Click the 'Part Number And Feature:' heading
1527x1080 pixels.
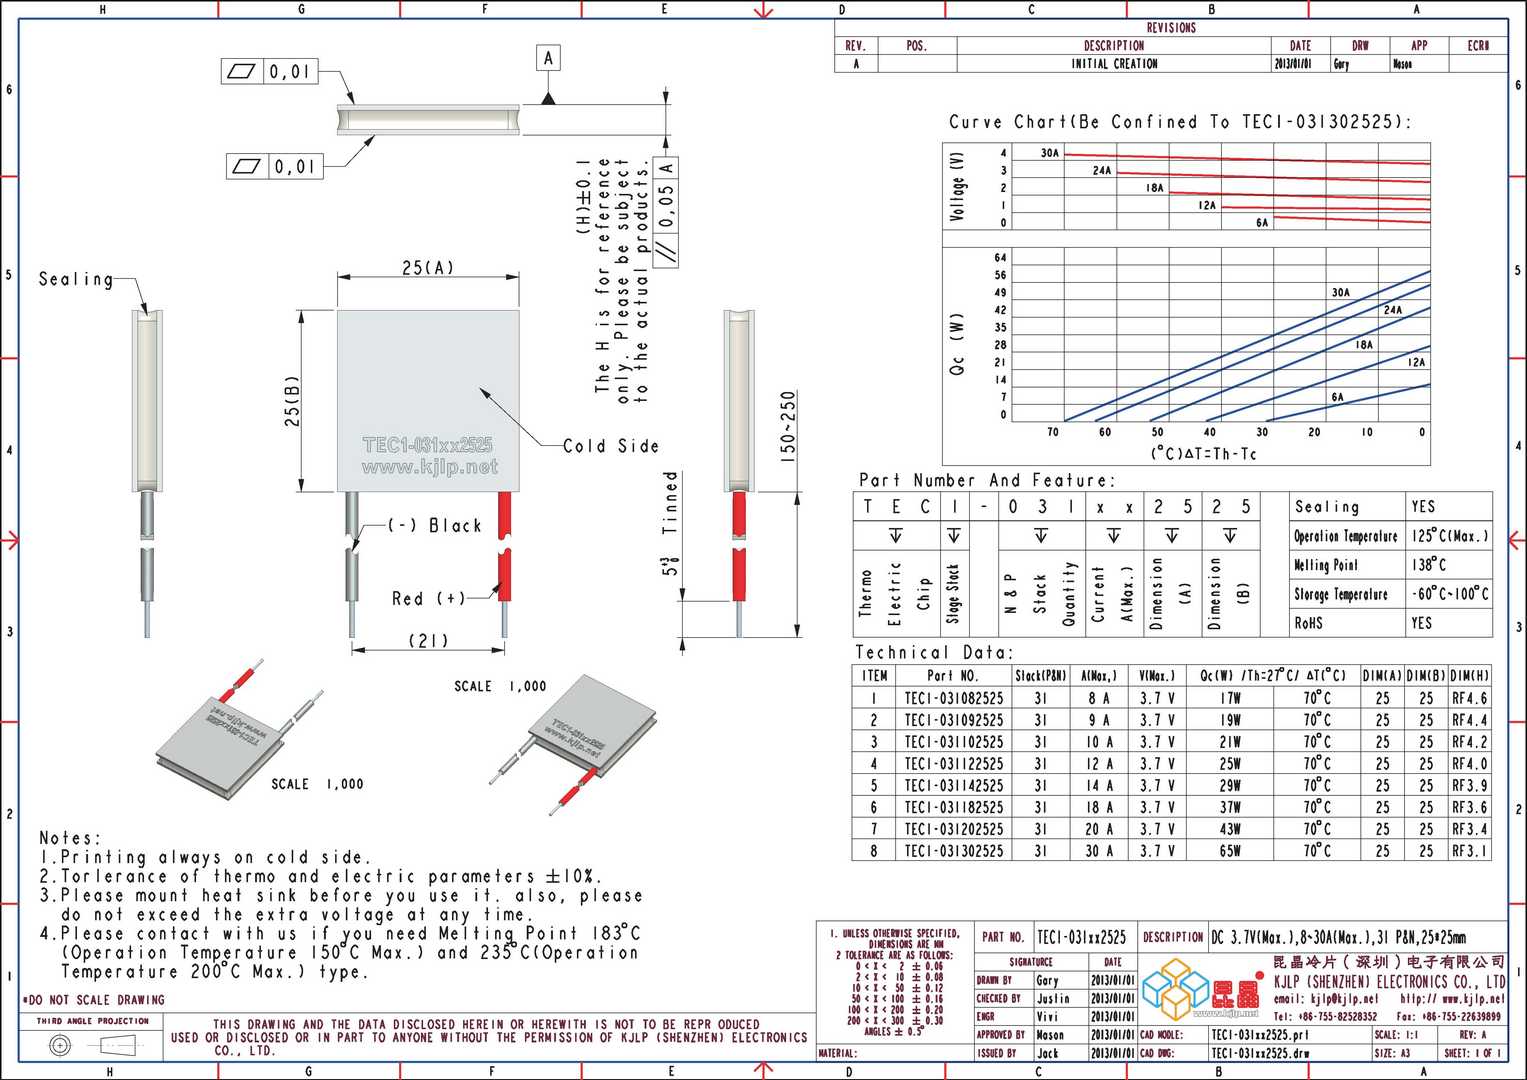(986, 480)
